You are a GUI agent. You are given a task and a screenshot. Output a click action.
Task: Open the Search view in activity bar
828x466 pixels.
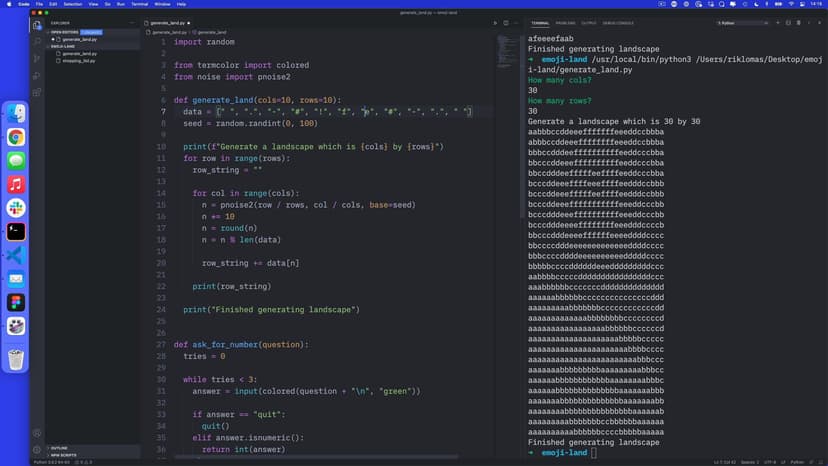[x=37, y=41]
